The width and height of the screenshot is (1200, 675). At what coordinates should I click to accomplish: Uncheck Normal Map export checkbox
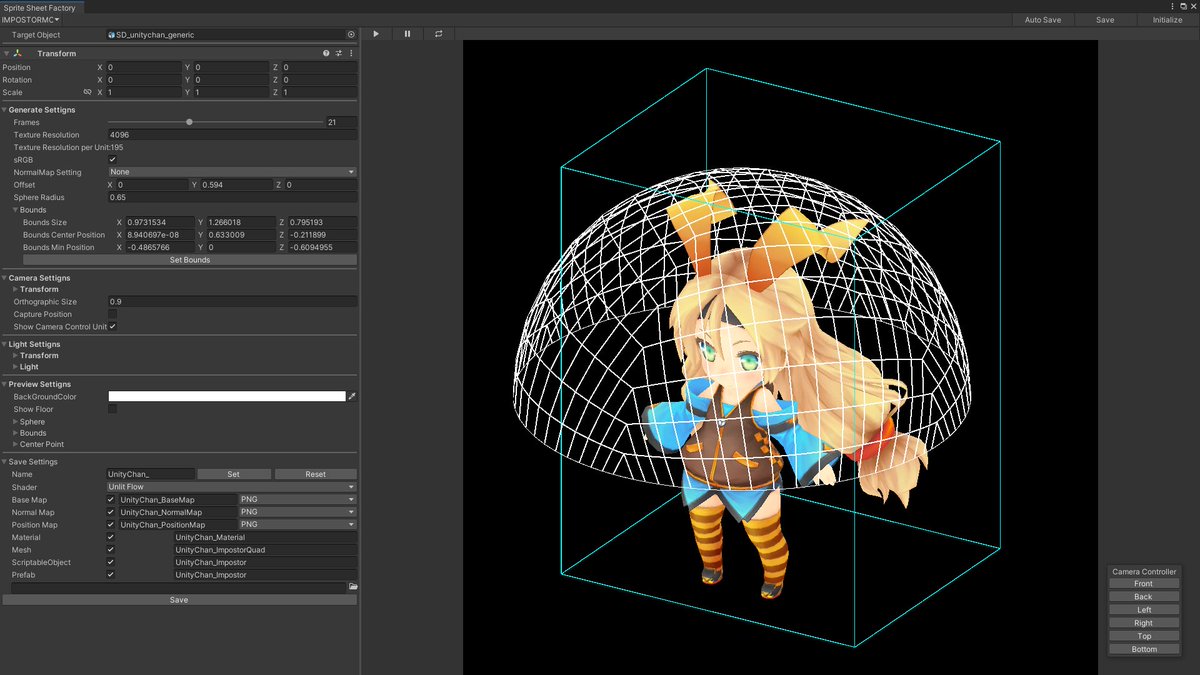(111, 512)
